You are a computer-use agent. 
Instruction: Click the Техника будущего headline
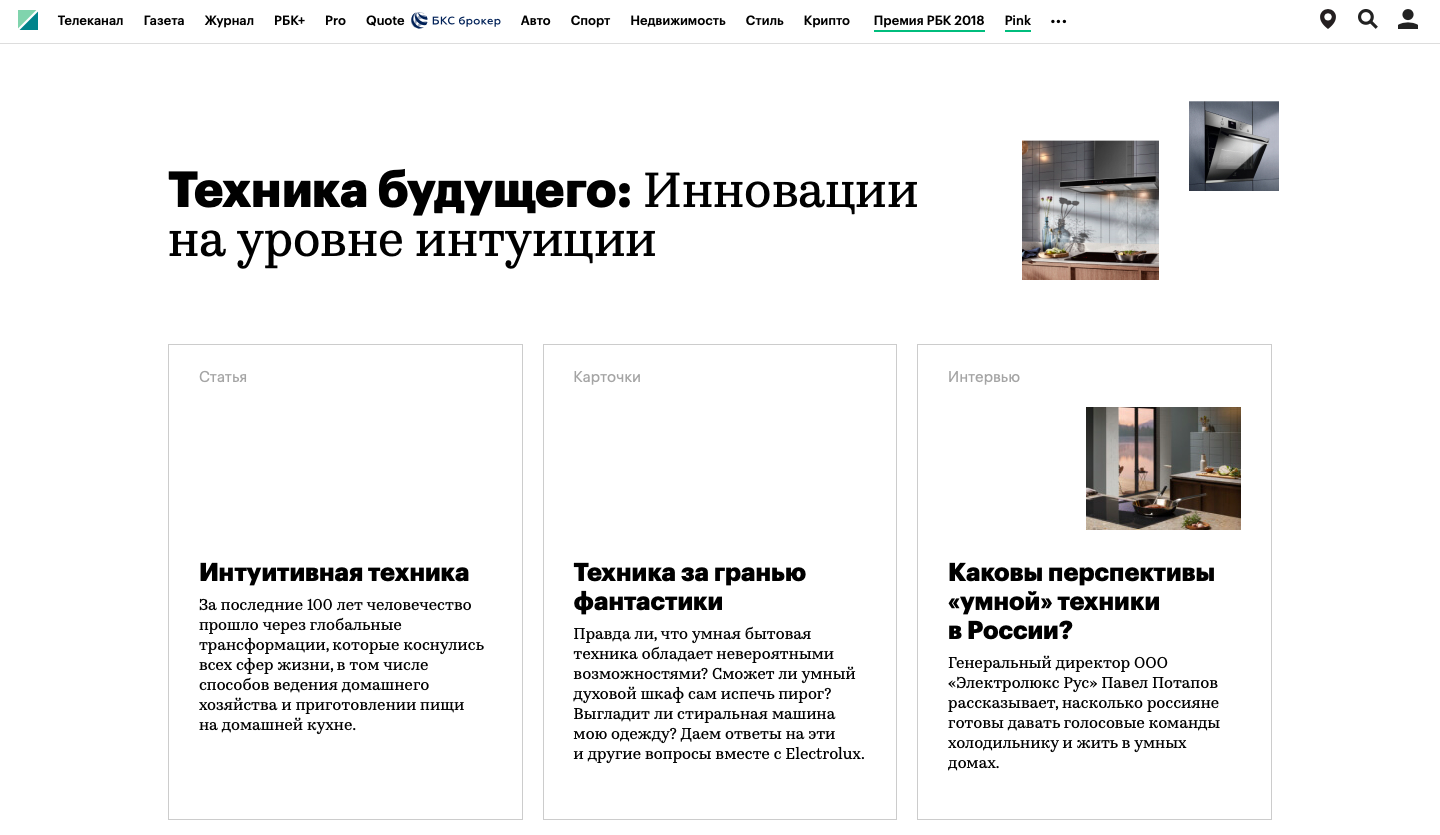543,215
